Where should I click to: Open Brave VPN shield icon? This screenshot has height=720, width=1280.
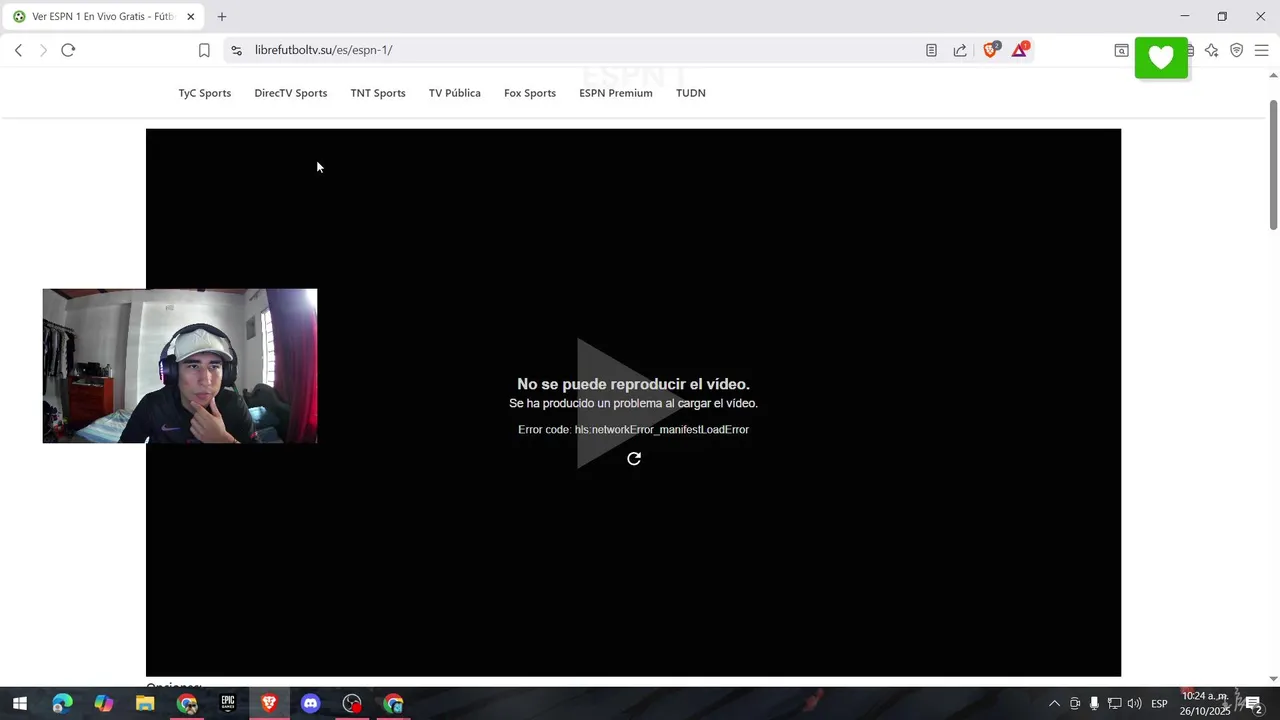[1237, 50]
